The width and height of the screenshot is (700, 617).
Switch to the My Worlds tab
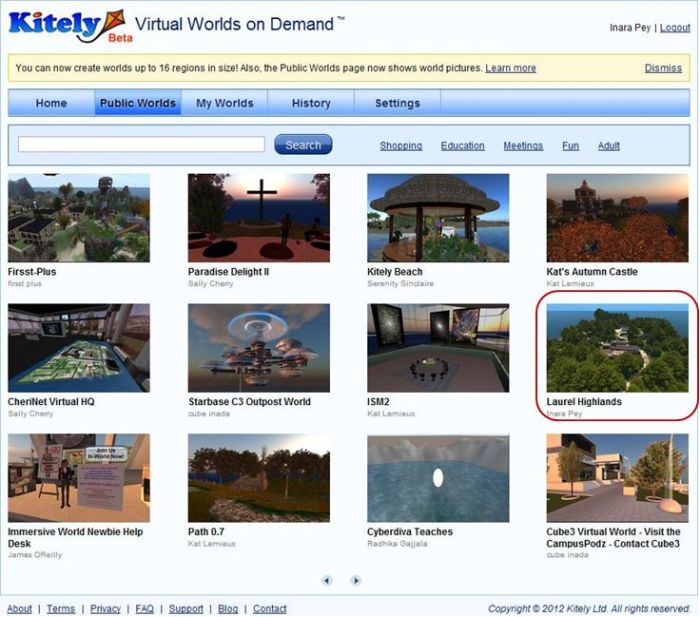[224, 103]
